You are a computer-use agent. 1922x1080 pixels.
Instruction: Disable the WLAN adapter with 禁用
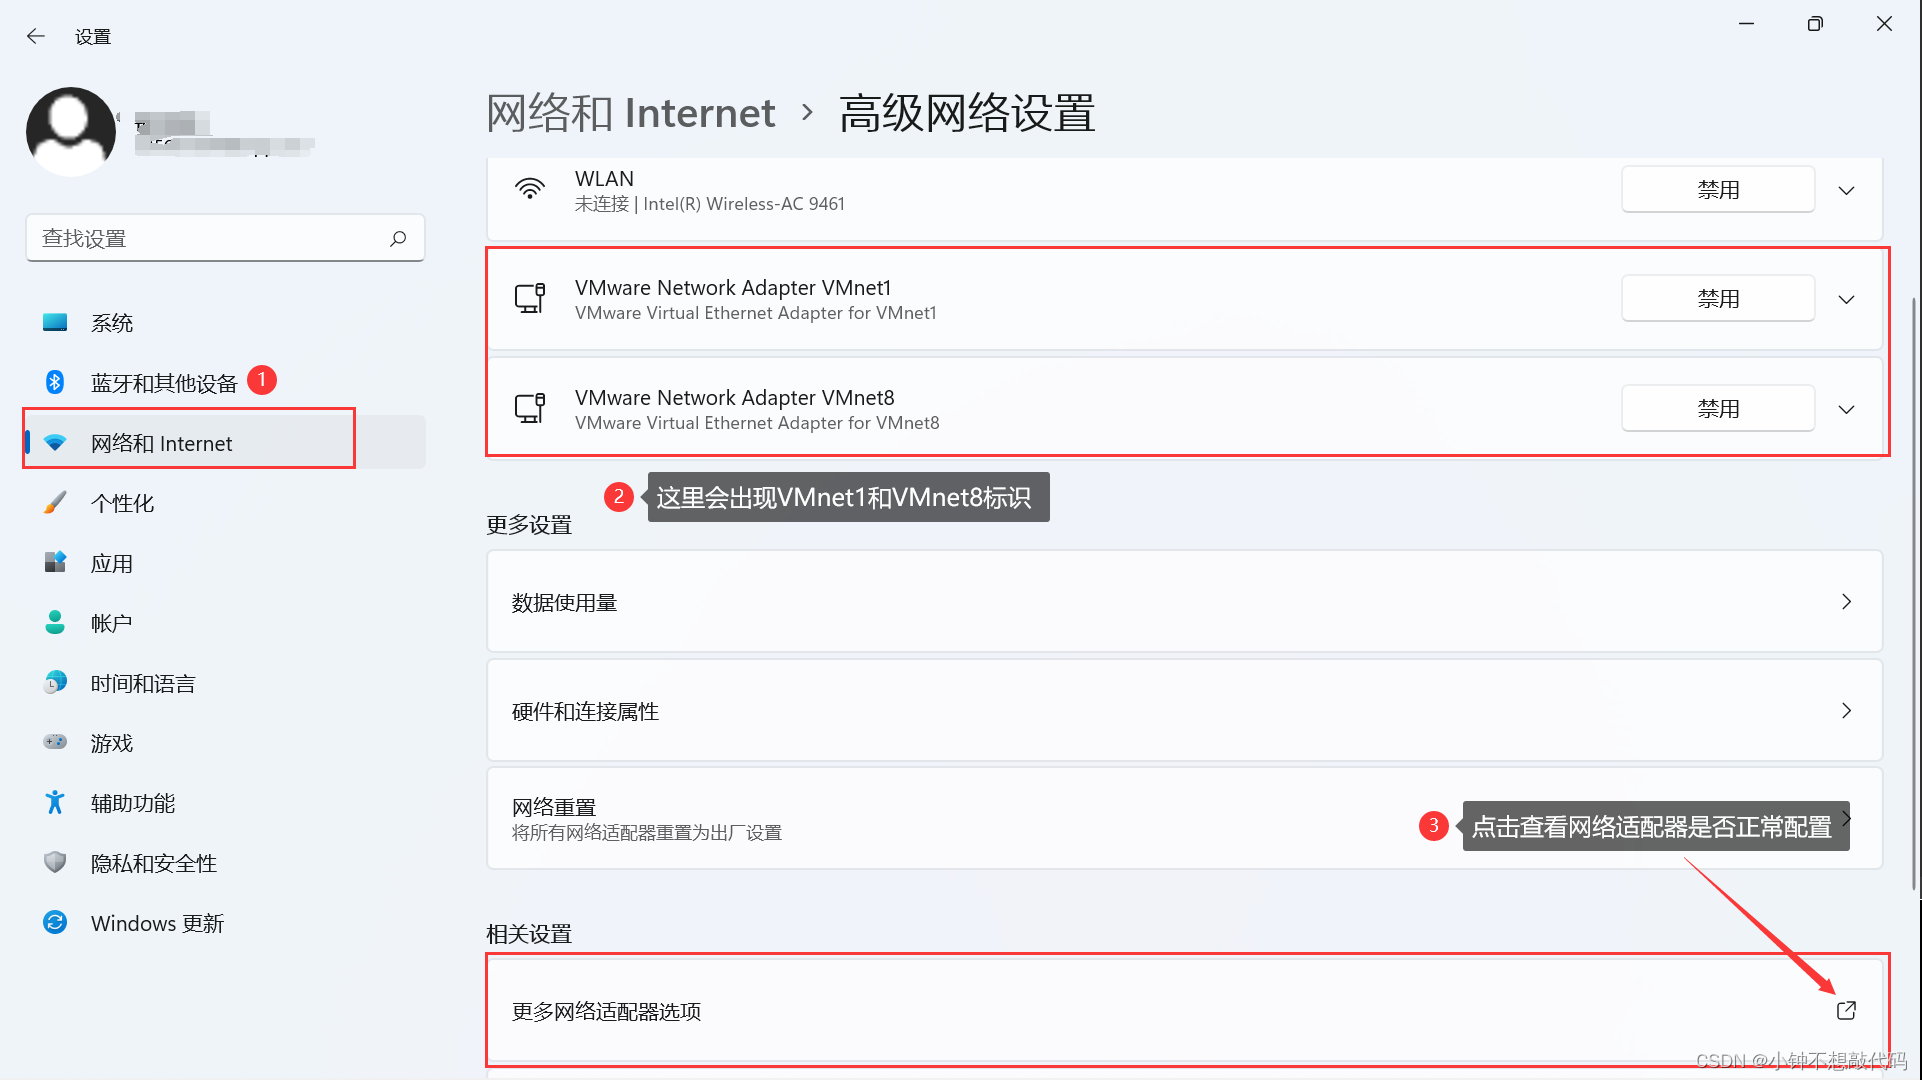(x=1718, y=189)
